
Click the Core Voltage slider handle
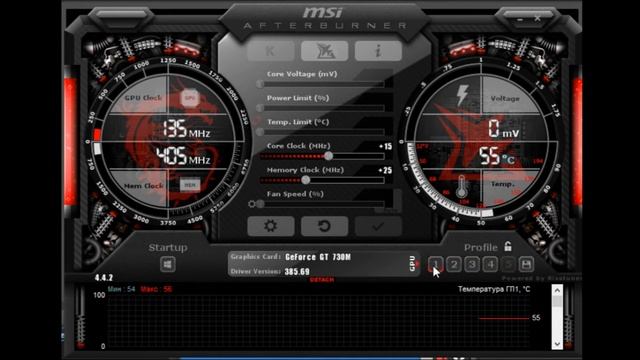click(x=260, y=84)
